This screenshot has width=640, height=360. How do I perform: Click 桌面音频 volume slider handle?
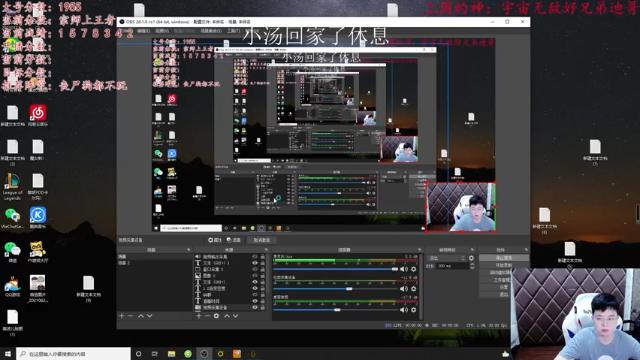(x=337, y=310)
